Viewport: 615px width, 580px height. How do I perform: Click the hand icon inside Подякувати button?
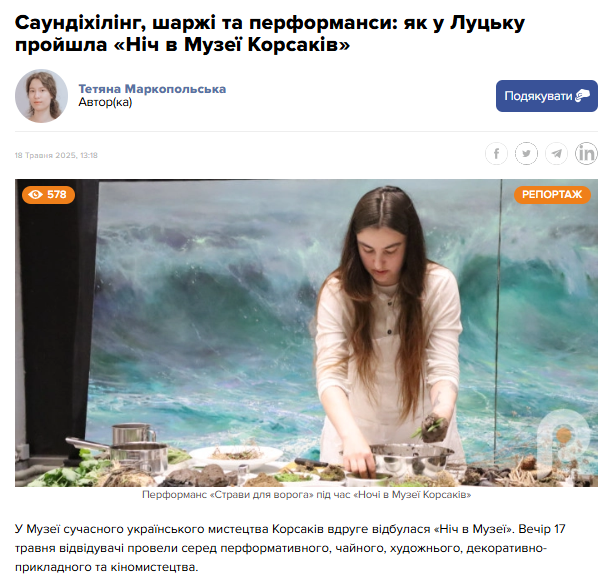[x=582, y=96]
